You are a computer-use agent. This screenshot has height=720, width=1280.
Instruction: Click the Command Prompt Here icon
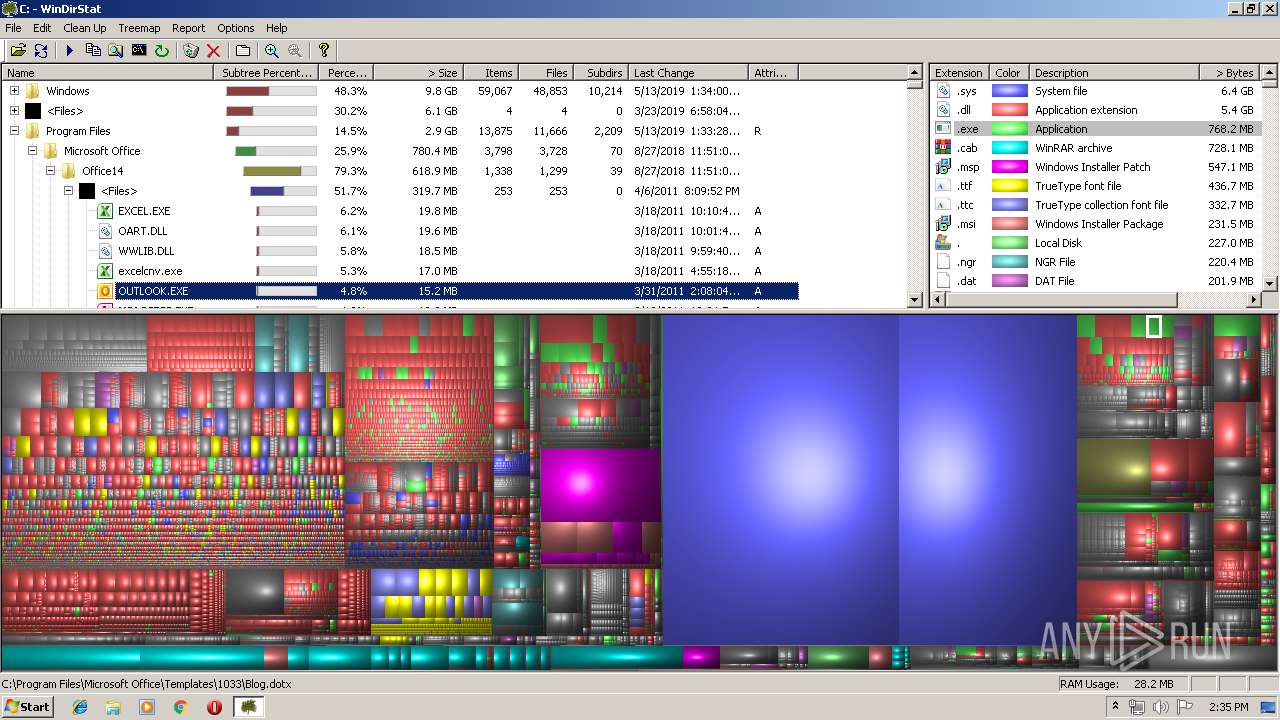(139, 50)
